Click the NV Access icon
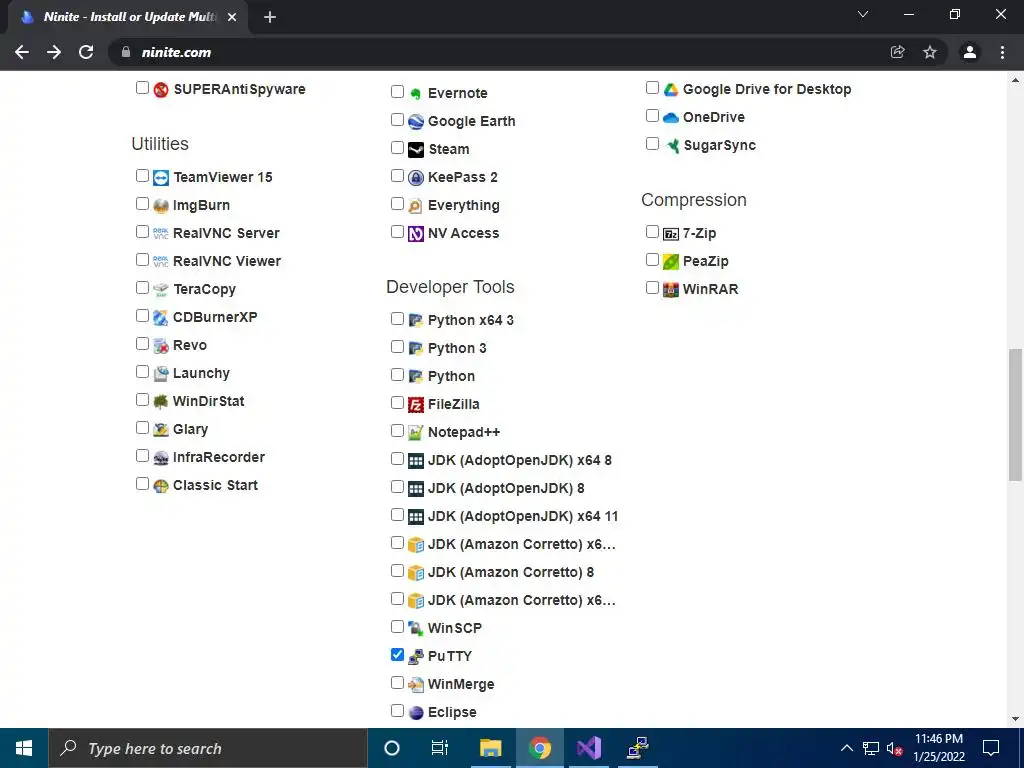1024x768 pixels. pos(416,234)
